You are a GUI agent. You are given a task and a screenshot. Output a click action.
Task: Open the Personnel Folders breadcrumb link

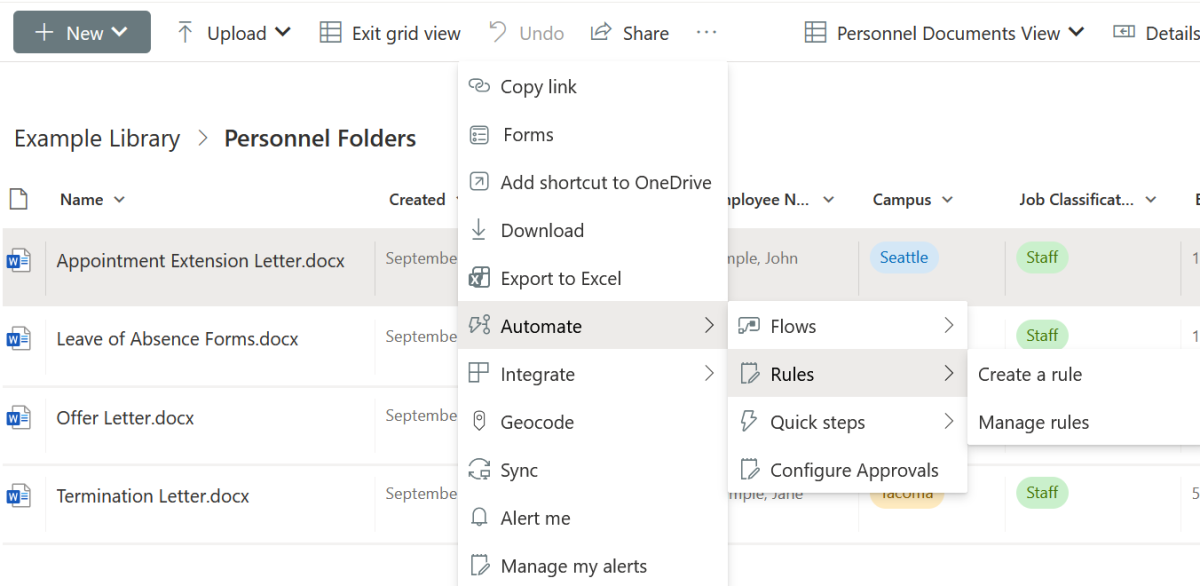(320, 138)
